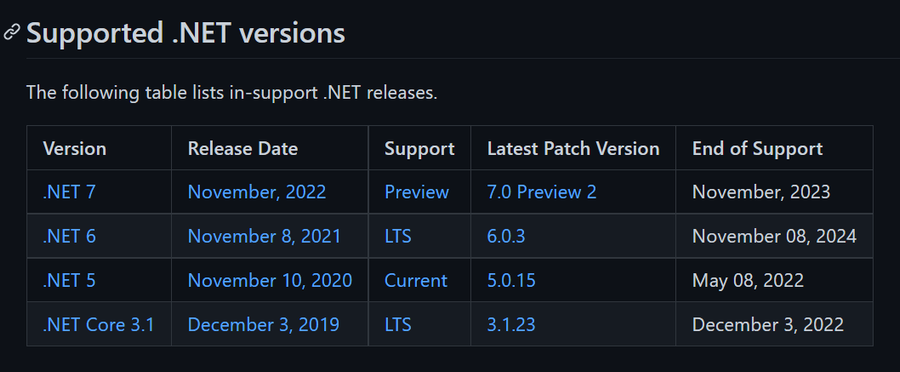Click the LTS link for .NET Core 3.1
Image resolution: width=900 pixels, height=372 pixels.
click(x=398, y=324)
